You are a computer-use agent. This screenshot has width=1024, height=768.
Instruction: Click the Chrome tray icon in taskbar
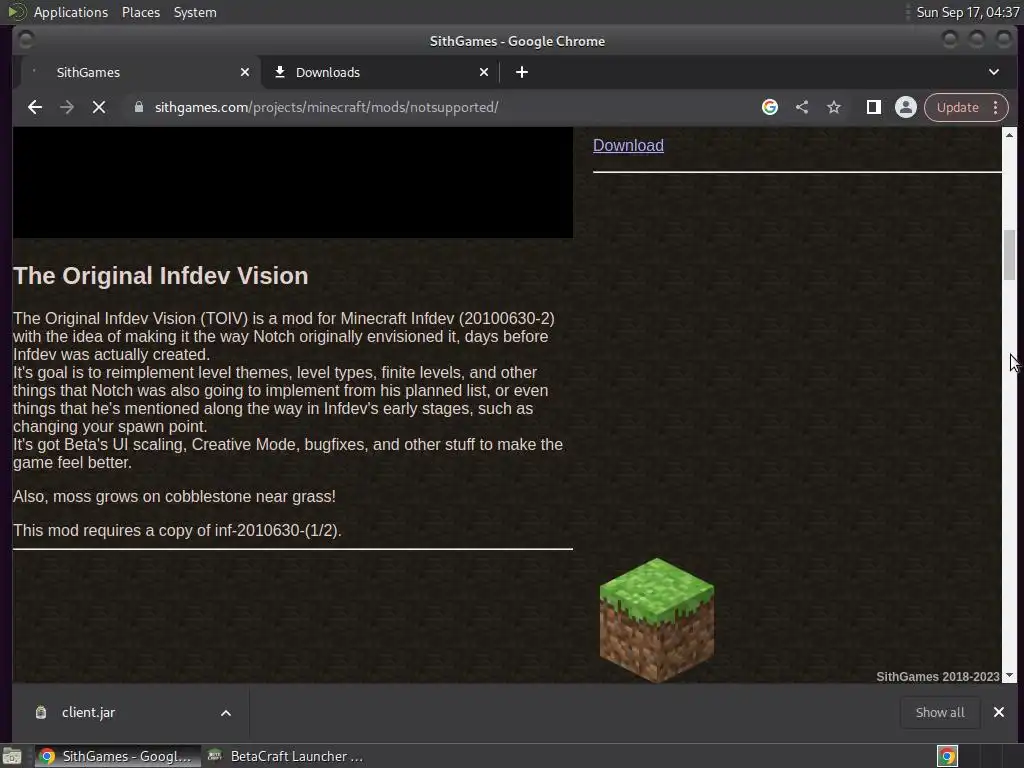point(947,756)
